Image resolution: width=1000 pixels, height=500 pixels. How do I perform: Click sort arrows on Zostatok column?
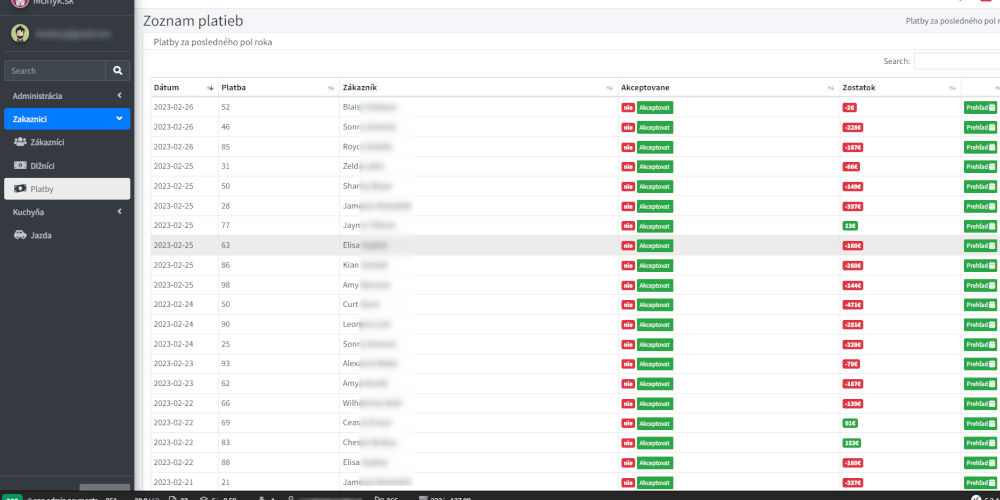pyautogui.click(x=952, y=88)
